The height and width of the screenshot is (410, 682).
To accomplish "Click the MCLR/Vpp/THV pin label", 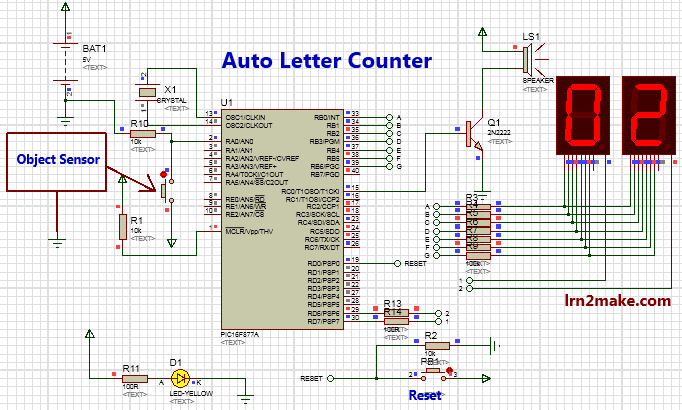I will point(249,231).
